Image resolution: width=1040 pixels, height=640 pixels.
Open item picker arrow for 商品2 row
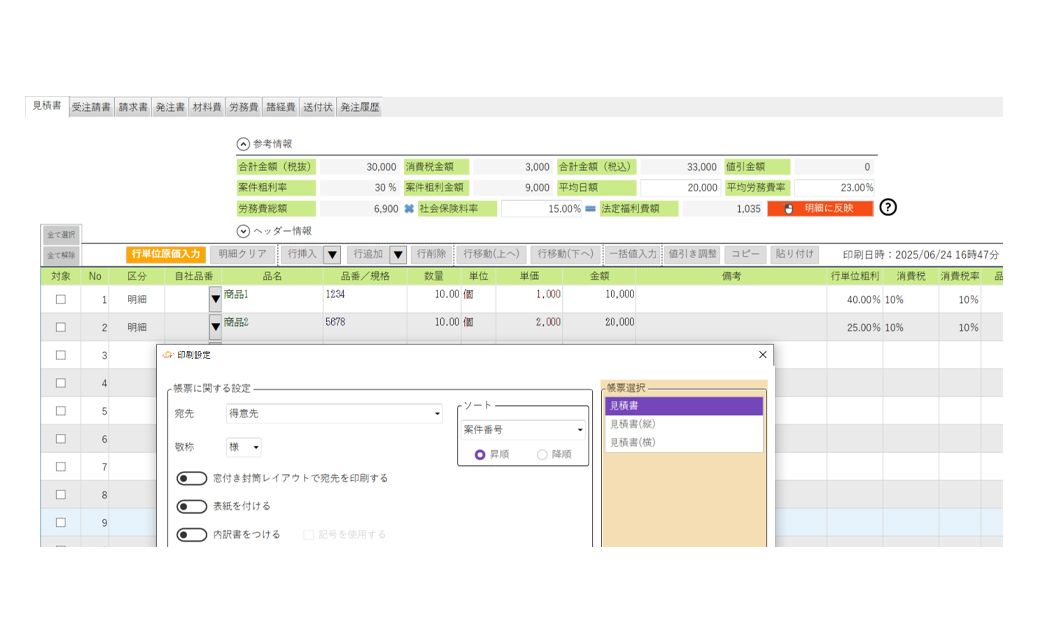215,326
